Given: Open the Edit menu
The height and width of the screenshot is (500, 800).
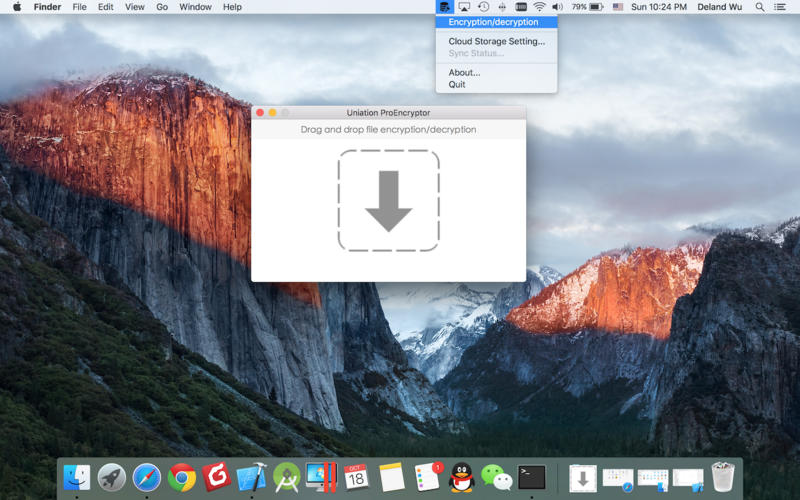Looking at the screenshot, I should [x=106, y=7].
